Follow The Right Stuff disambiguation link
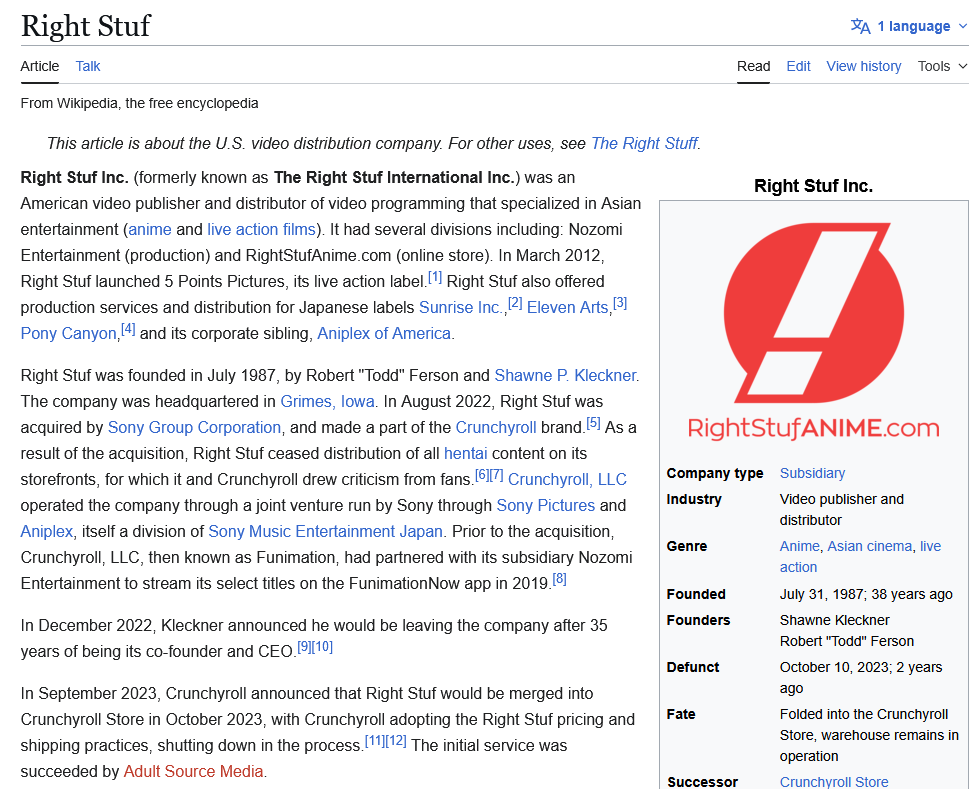Image resolution: width=977 pixels, height=789 pixels. click(x=643, y=143)
